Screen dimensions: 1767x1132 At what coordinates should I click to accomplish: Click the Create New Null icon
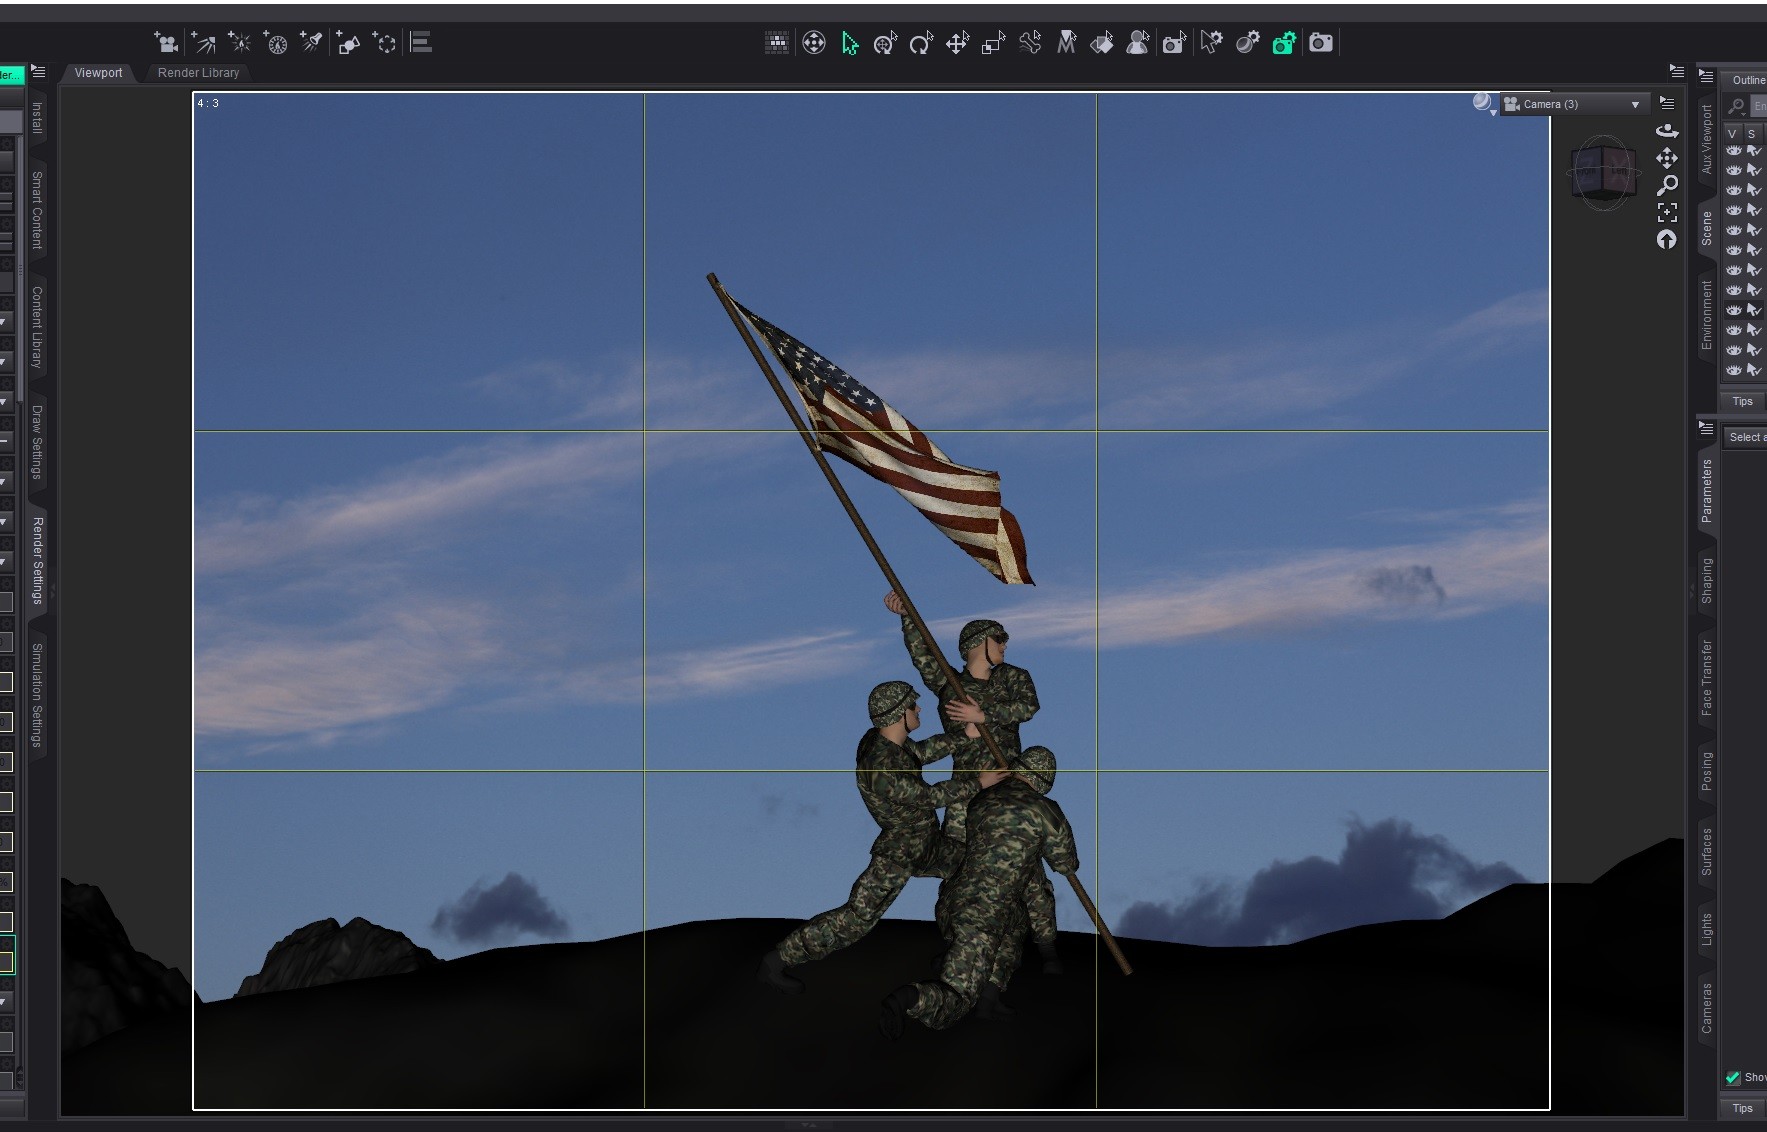[x=384, y=42]
